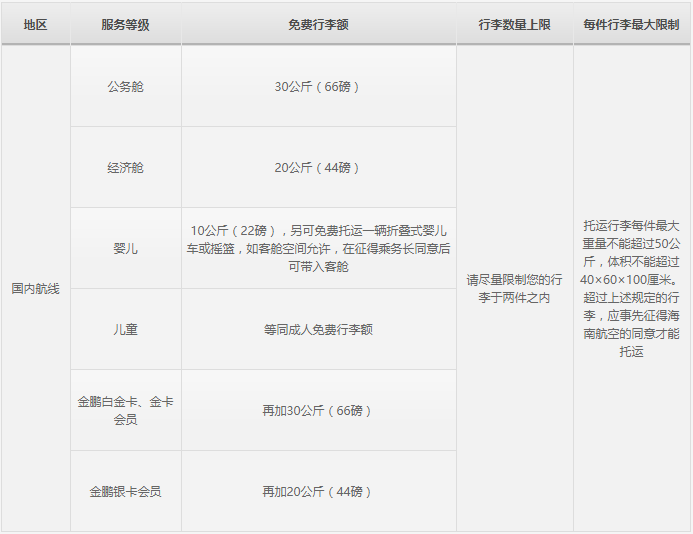This screenshot has height=534, width=693.
Task: Select the 20公斤（44磅） allowance cell
Action: pos(318,168)
